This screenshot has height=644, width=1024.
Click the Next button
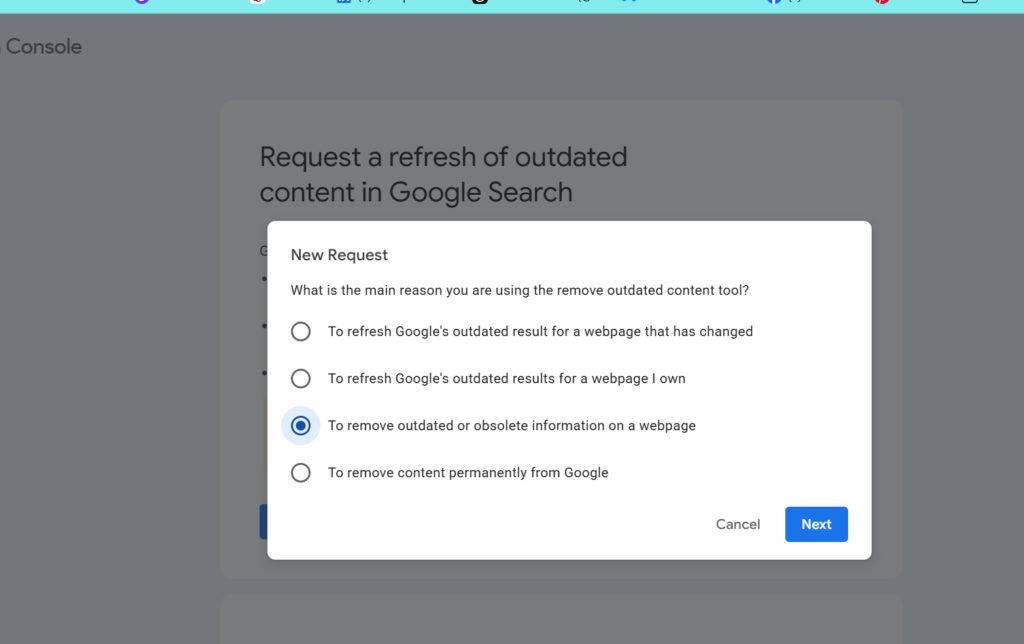816,524
